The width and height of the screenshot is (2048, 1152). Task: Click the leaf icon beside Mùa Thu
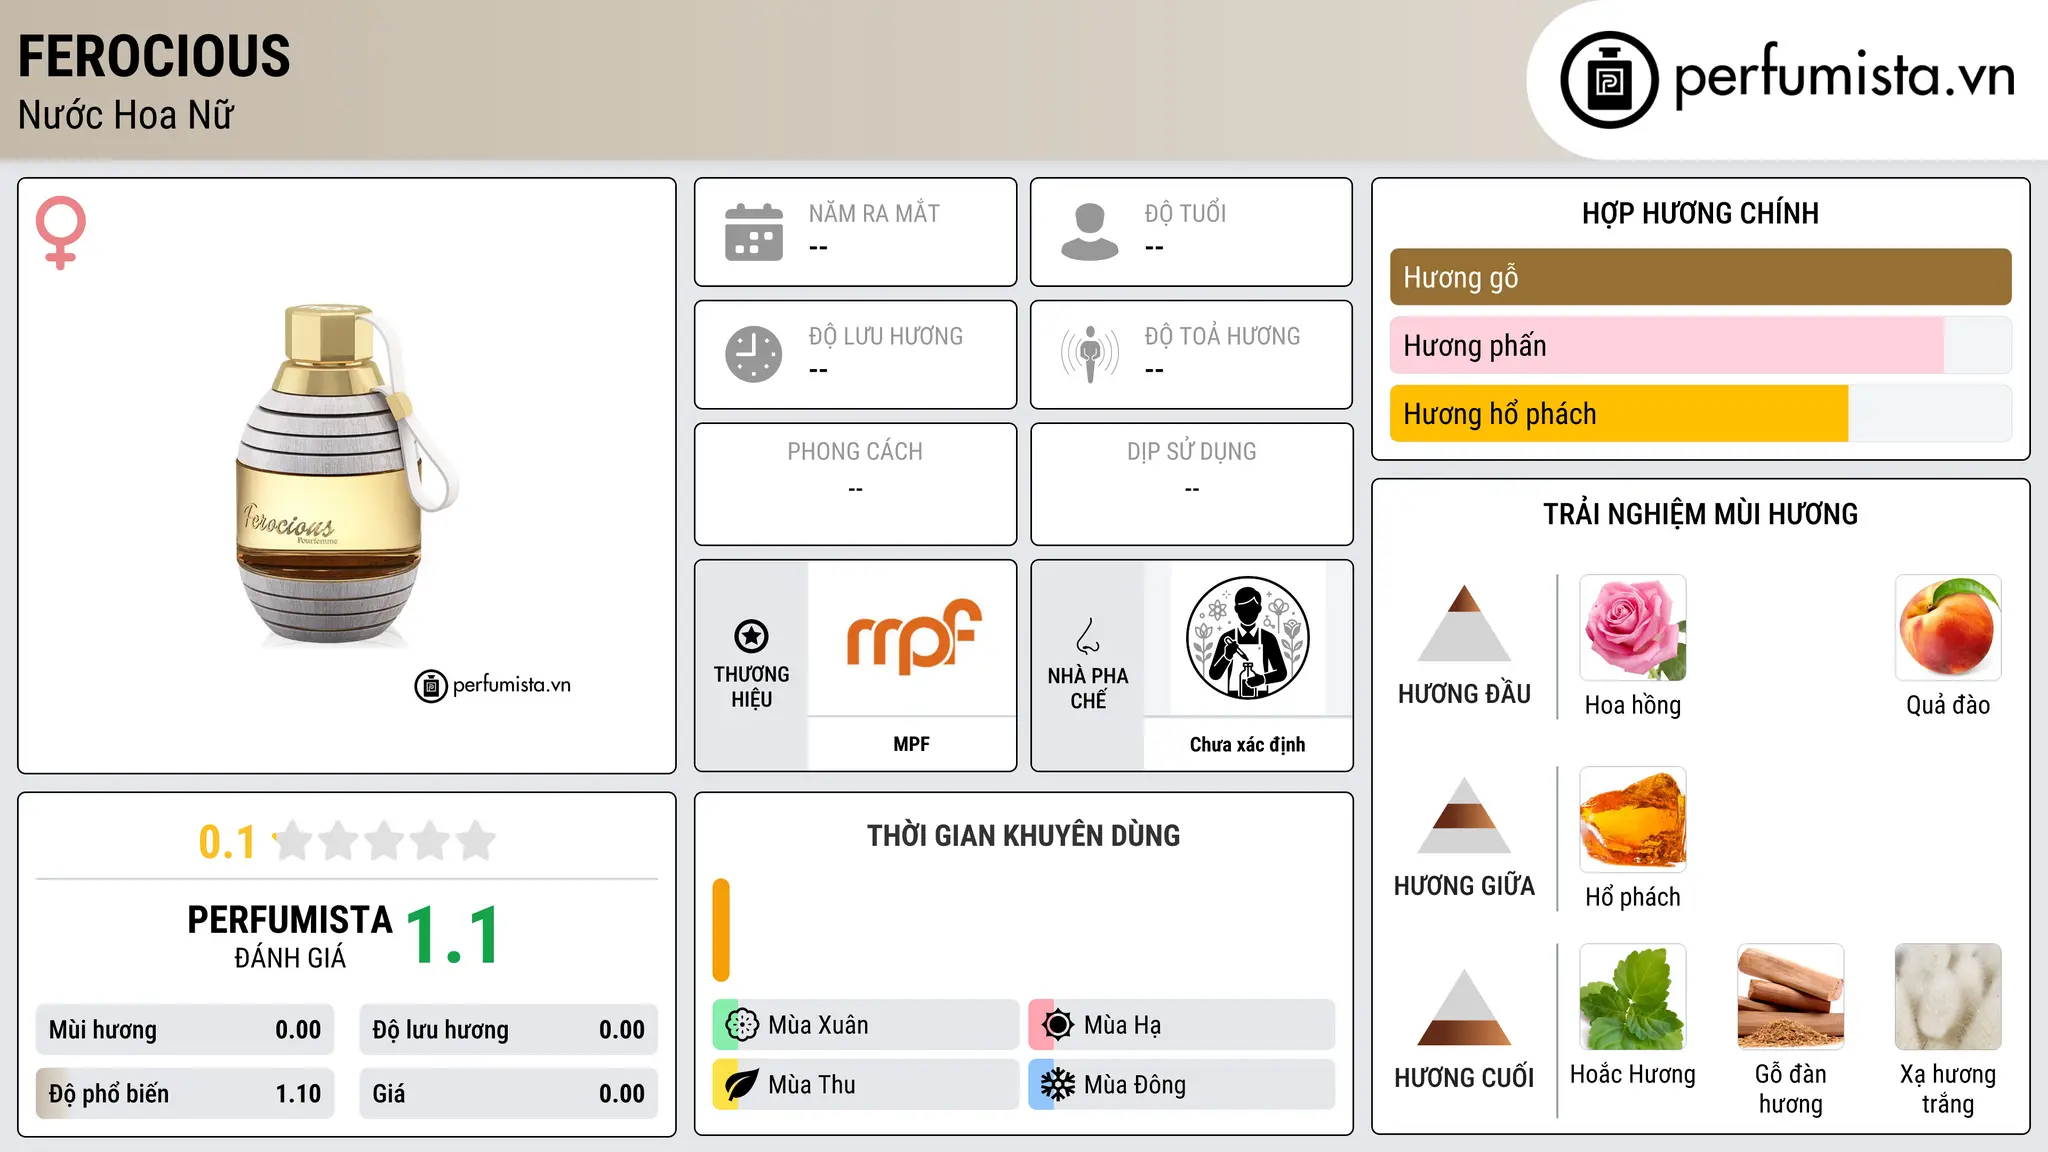(x=741, y=1085)
